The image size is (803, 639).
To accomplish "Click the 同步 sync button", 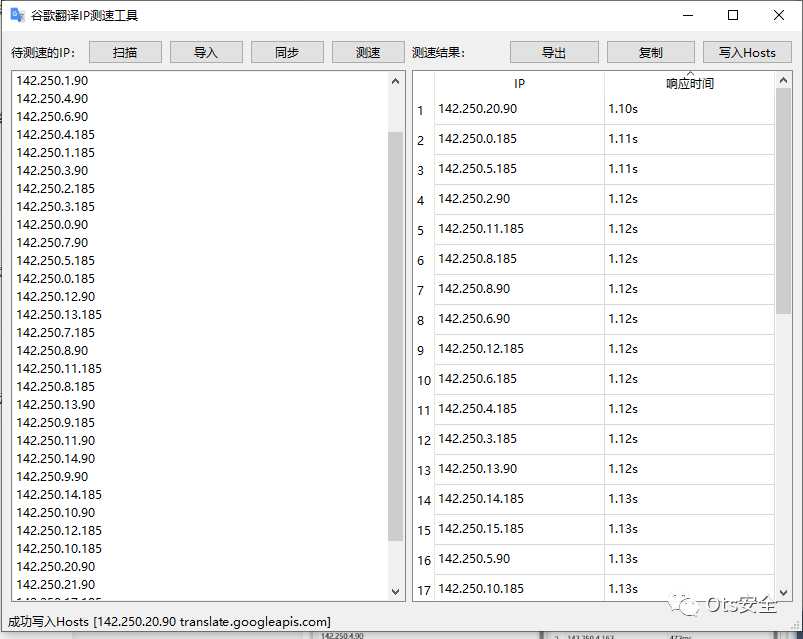I will click(x=287, y=52).
